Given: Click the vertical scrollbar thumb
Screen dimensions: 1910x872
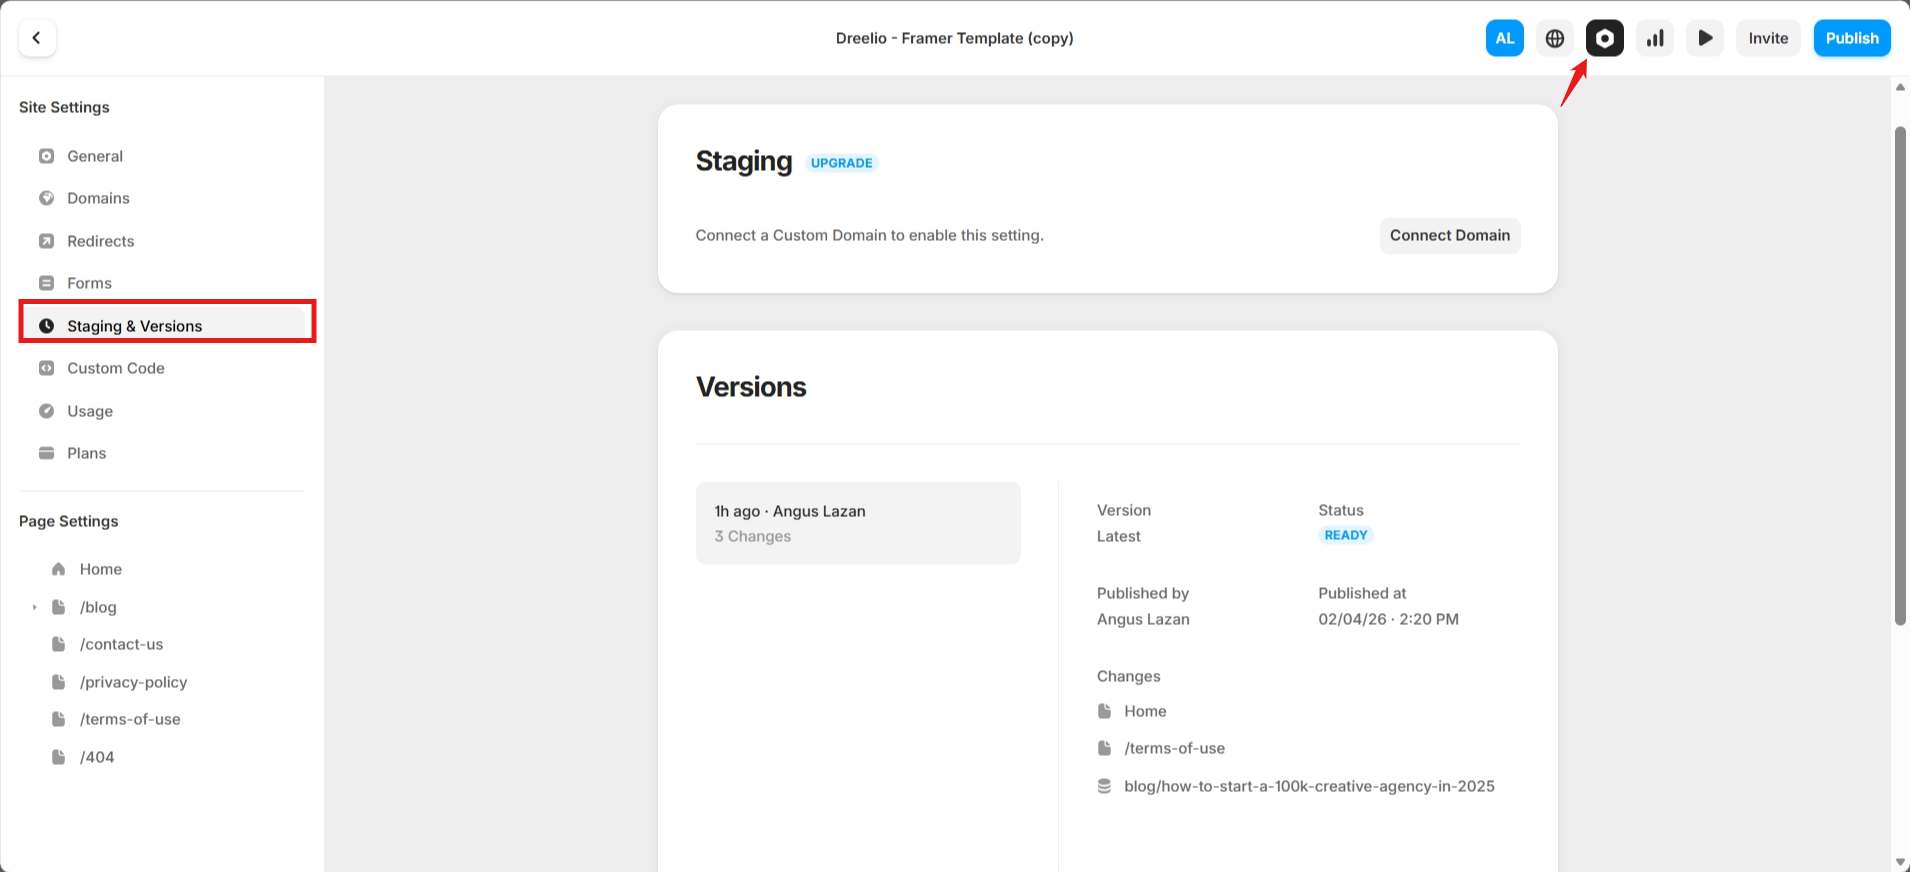Looking at the screenshot, I should (1900, 376).
